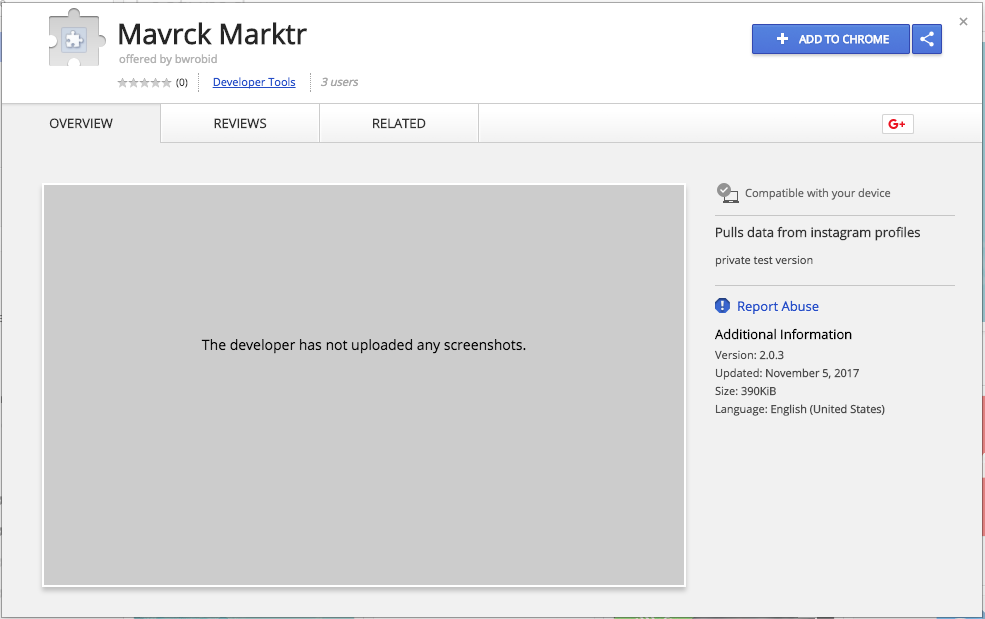Click the '(0)' rating count
This screenshot has height=619, width=985.
point(182,82)
